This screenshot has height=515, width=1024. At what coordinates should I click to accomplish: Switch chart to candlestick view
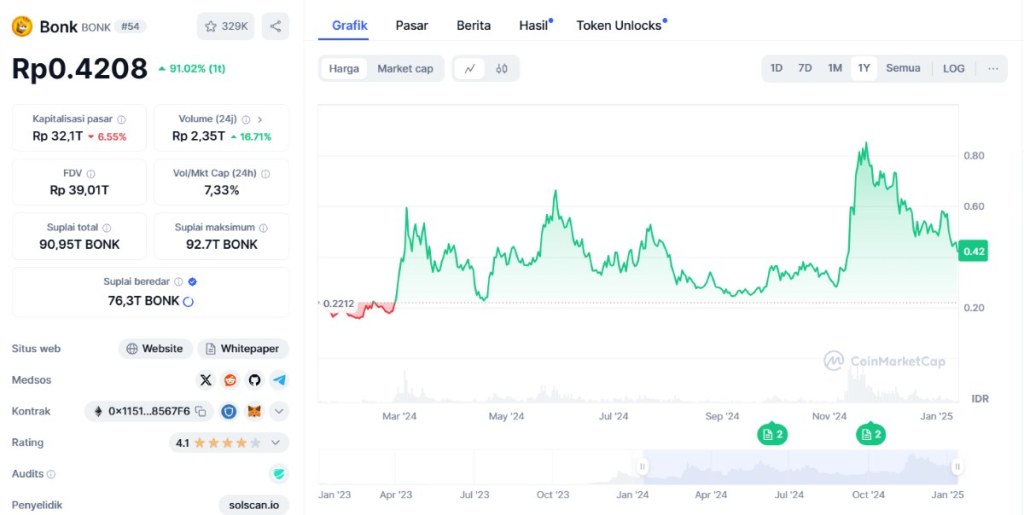coord(502,68)
